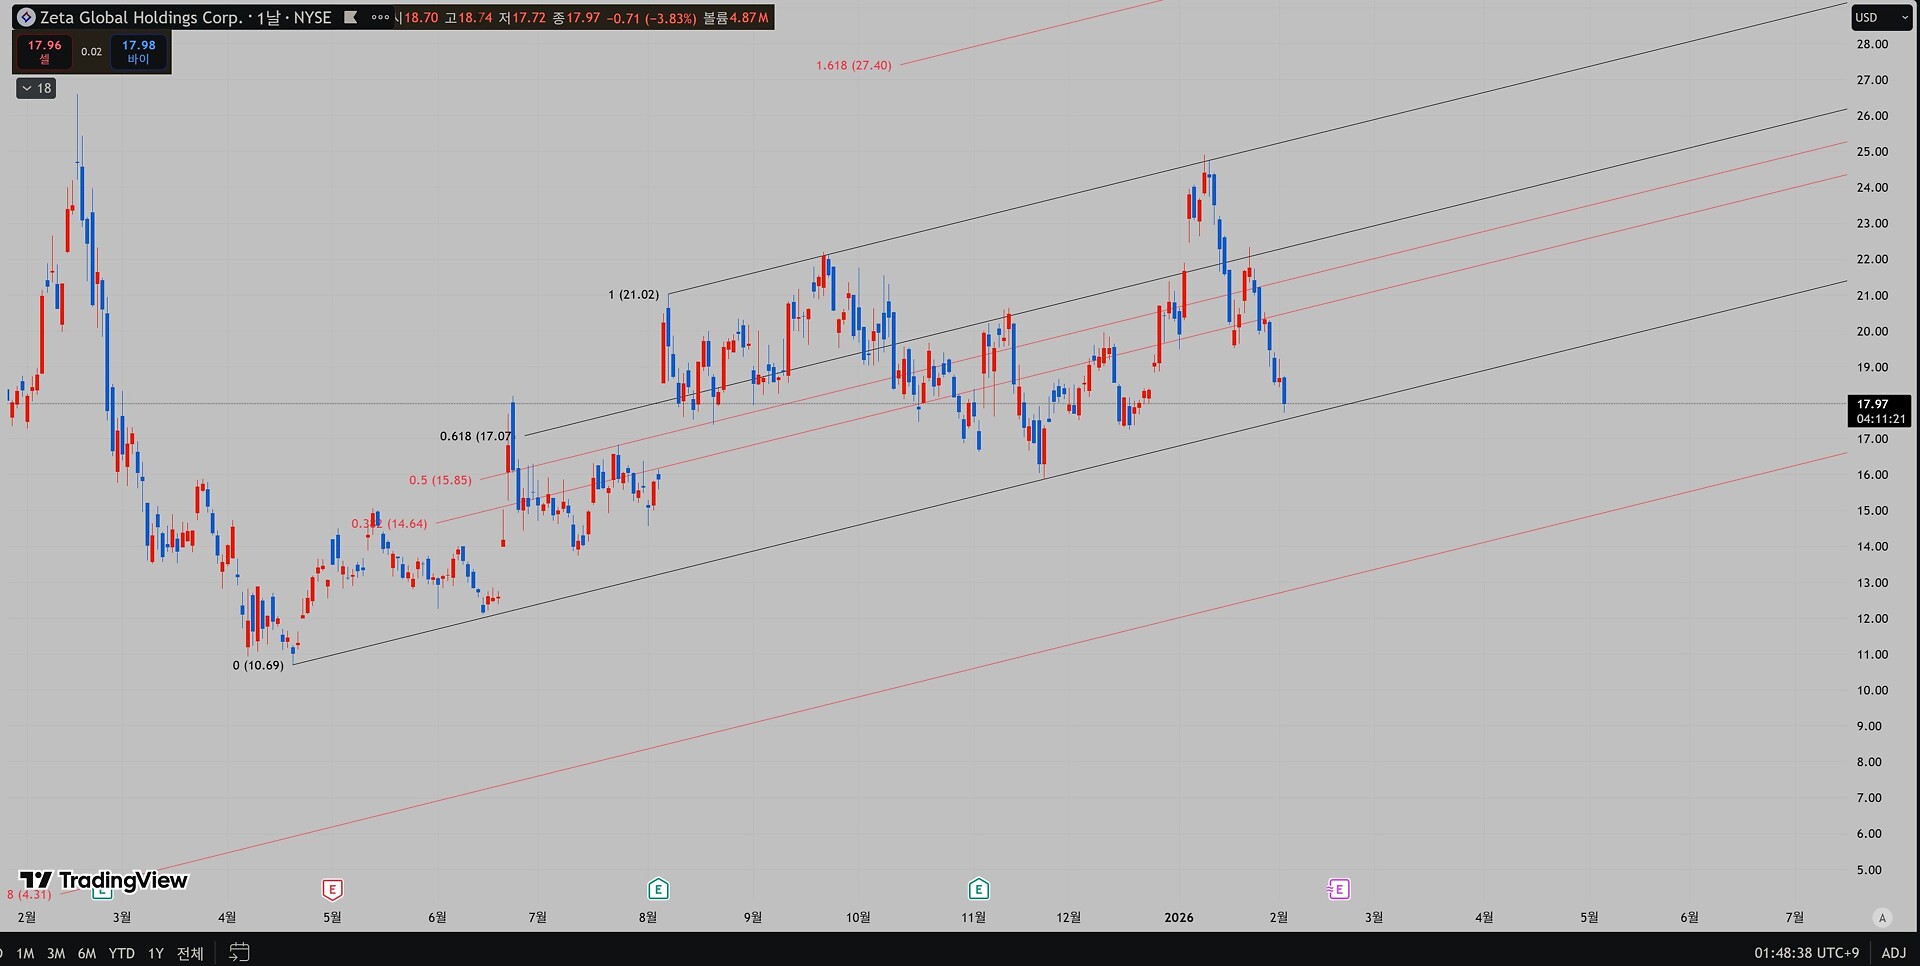Click the 0.02 spread value
Viewport: 1920px width, 966px height.
(x=91, y=52)
